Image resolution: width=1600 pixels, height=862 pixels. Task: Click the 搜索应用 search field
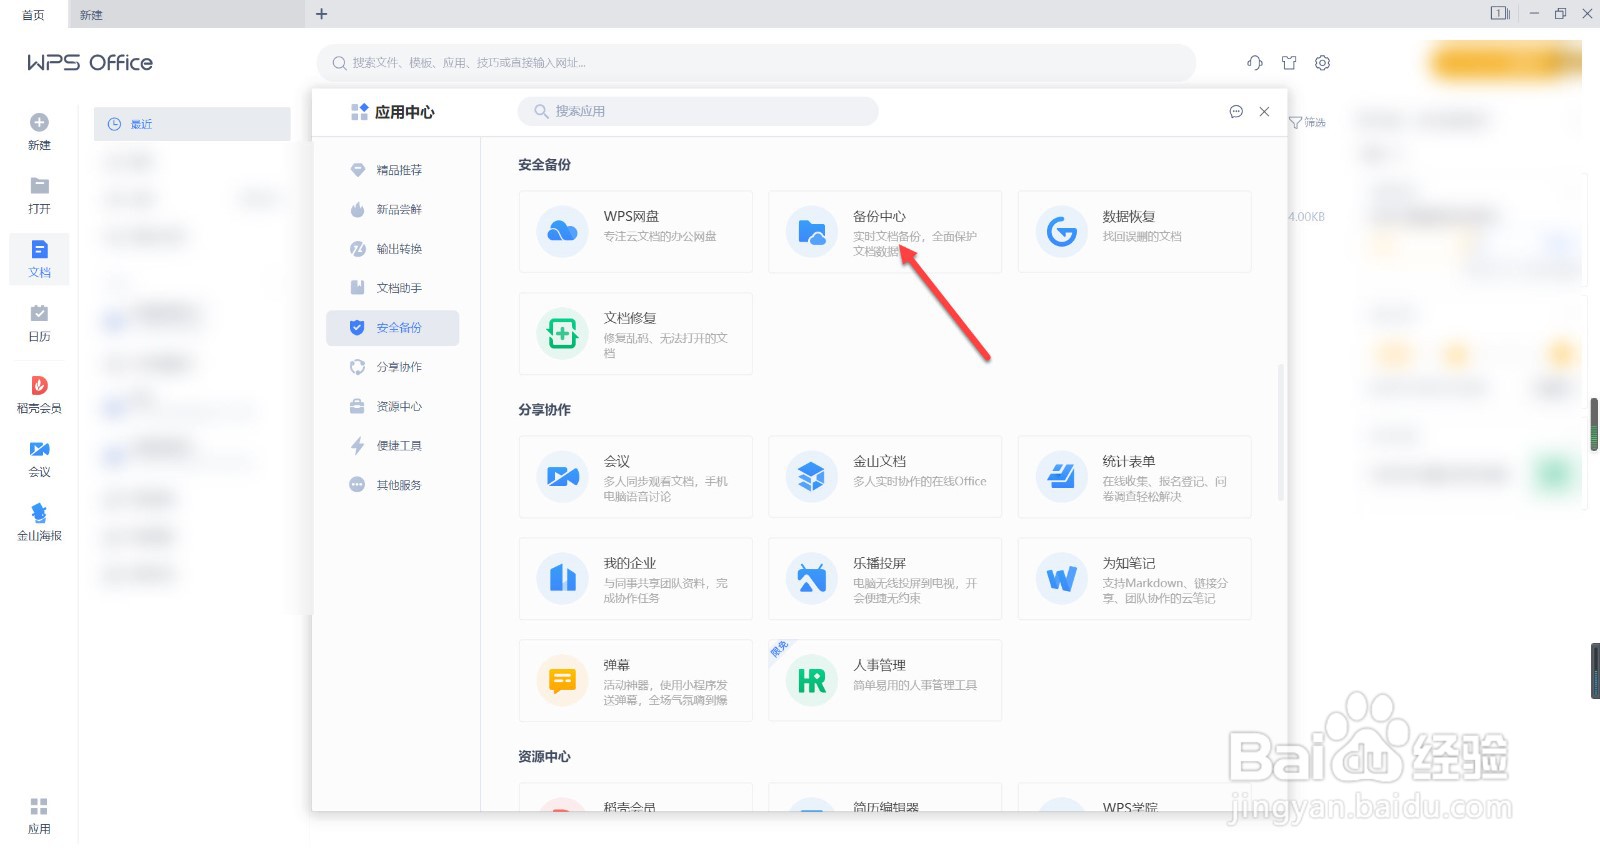(698, 111)
